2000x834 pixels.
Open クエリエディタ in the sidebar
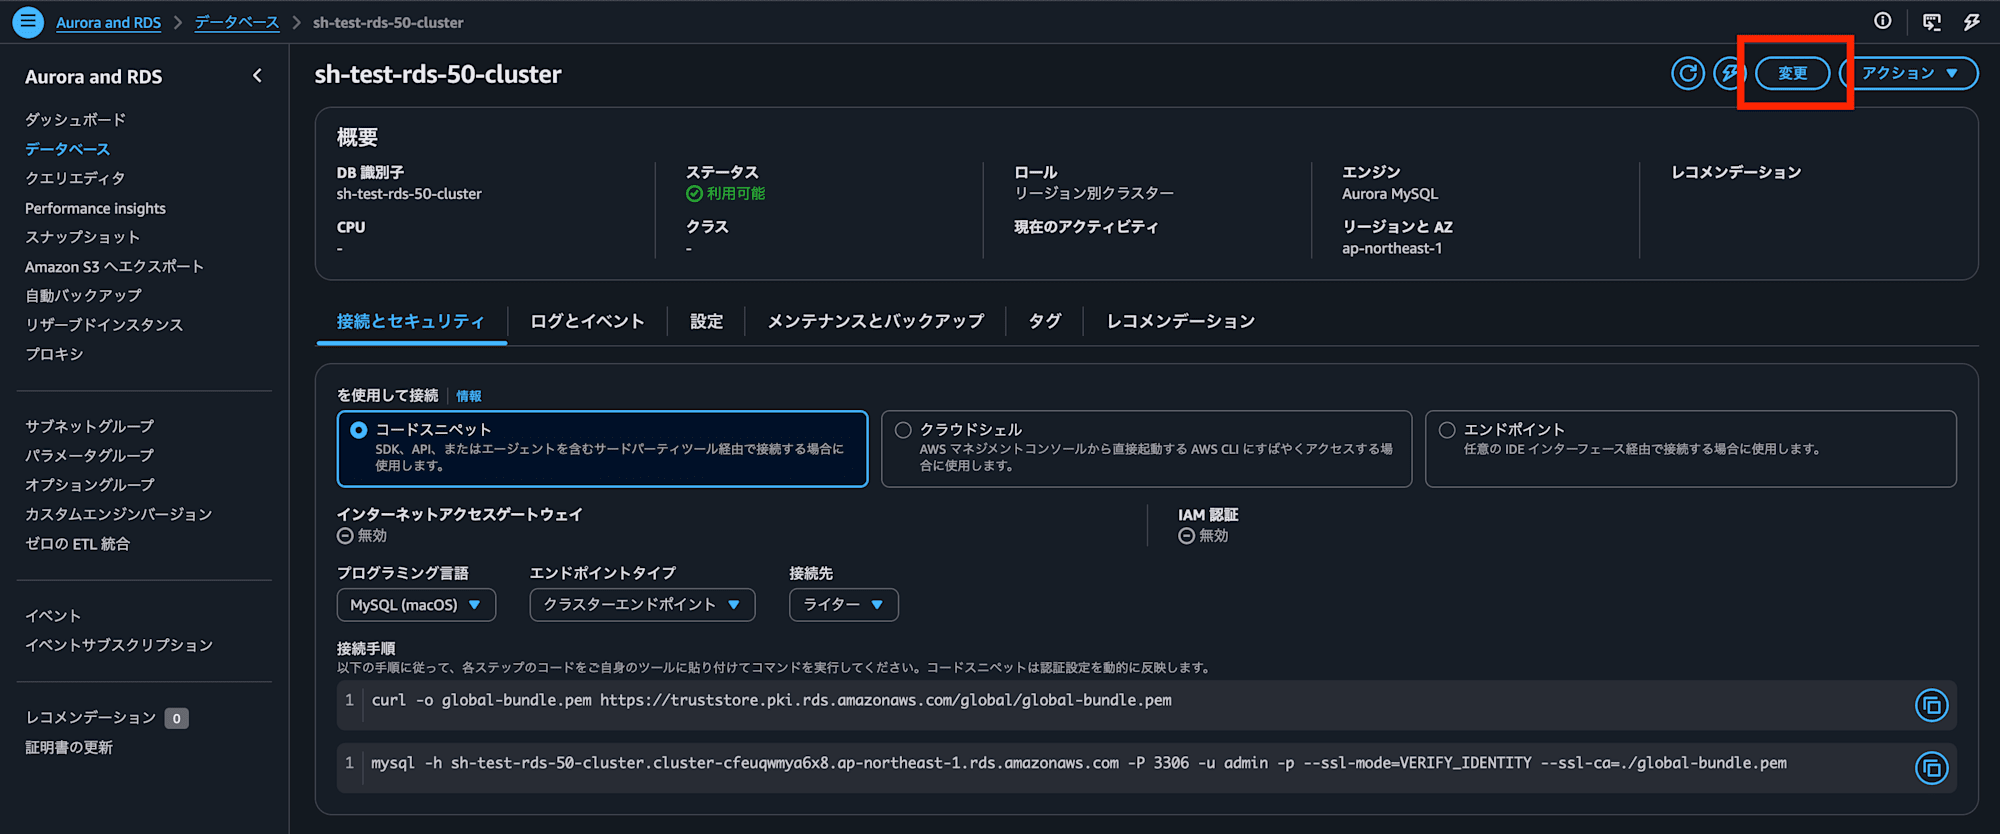[76, 178]
